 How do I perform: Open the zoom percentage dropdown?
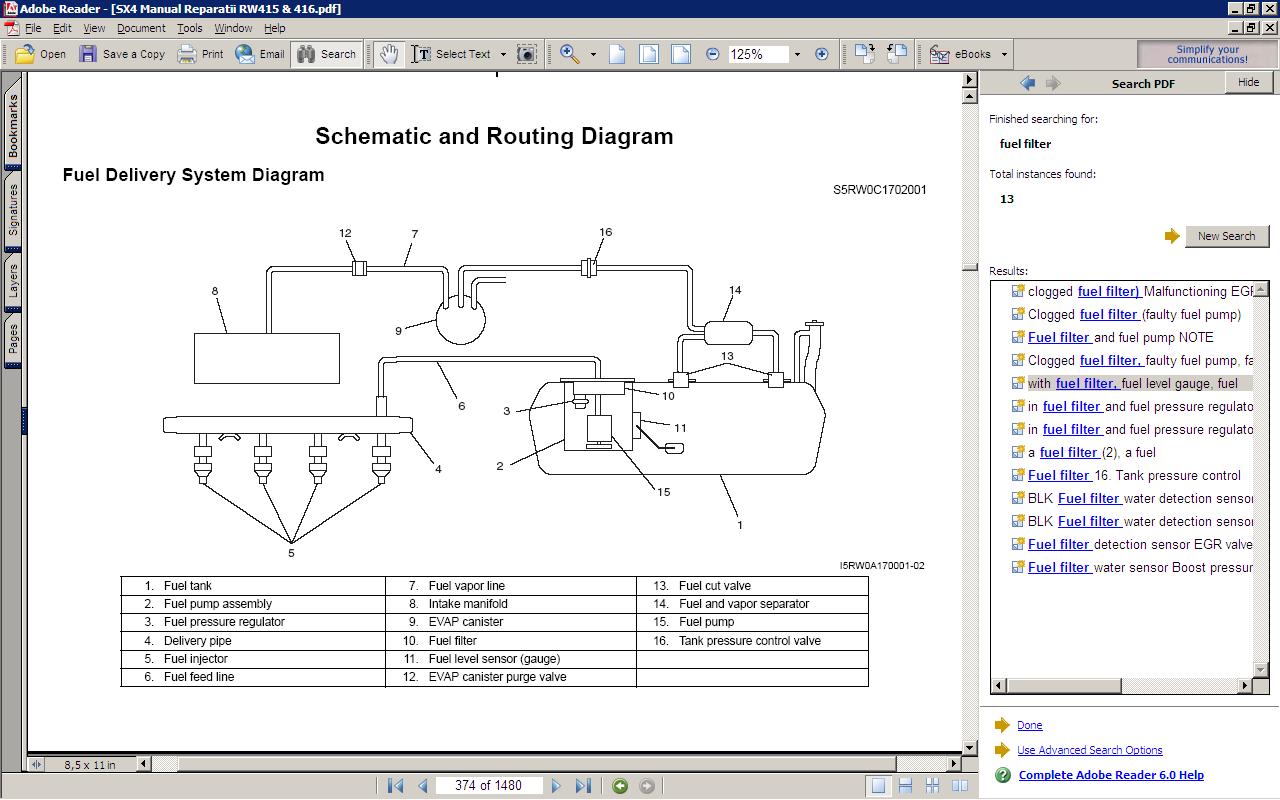click(x=797, y=54)
